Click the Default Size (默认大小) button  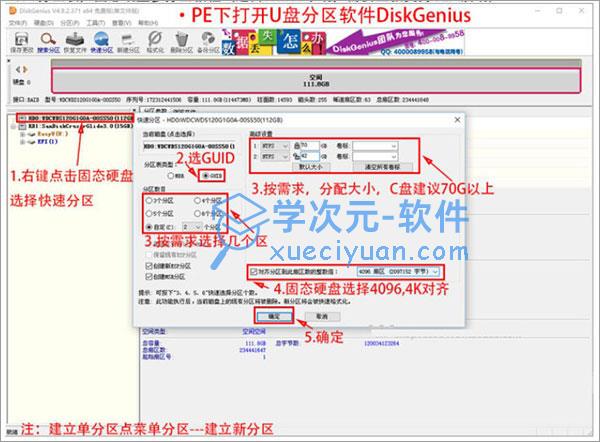tap(310, 167)
